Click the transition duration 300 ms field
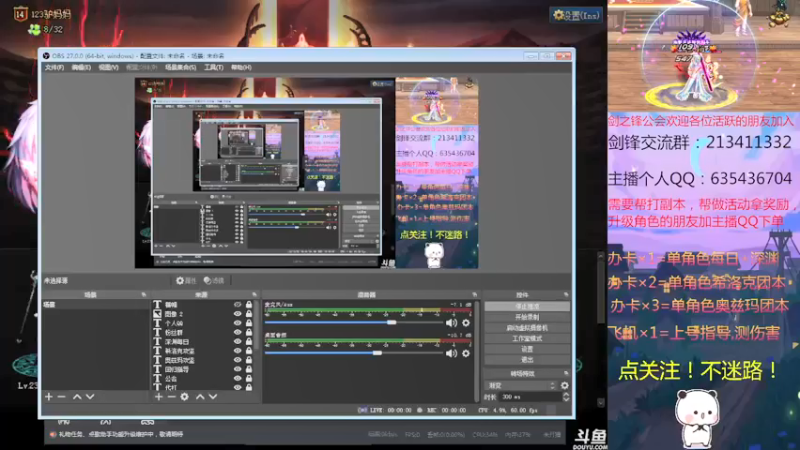This screenshot has width=800, height=450. click(530, 397)
